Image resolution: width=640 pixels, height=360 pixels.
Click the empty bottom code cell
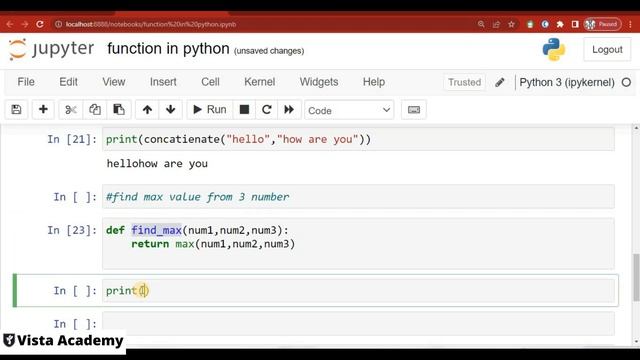click(x=358, y=324)
